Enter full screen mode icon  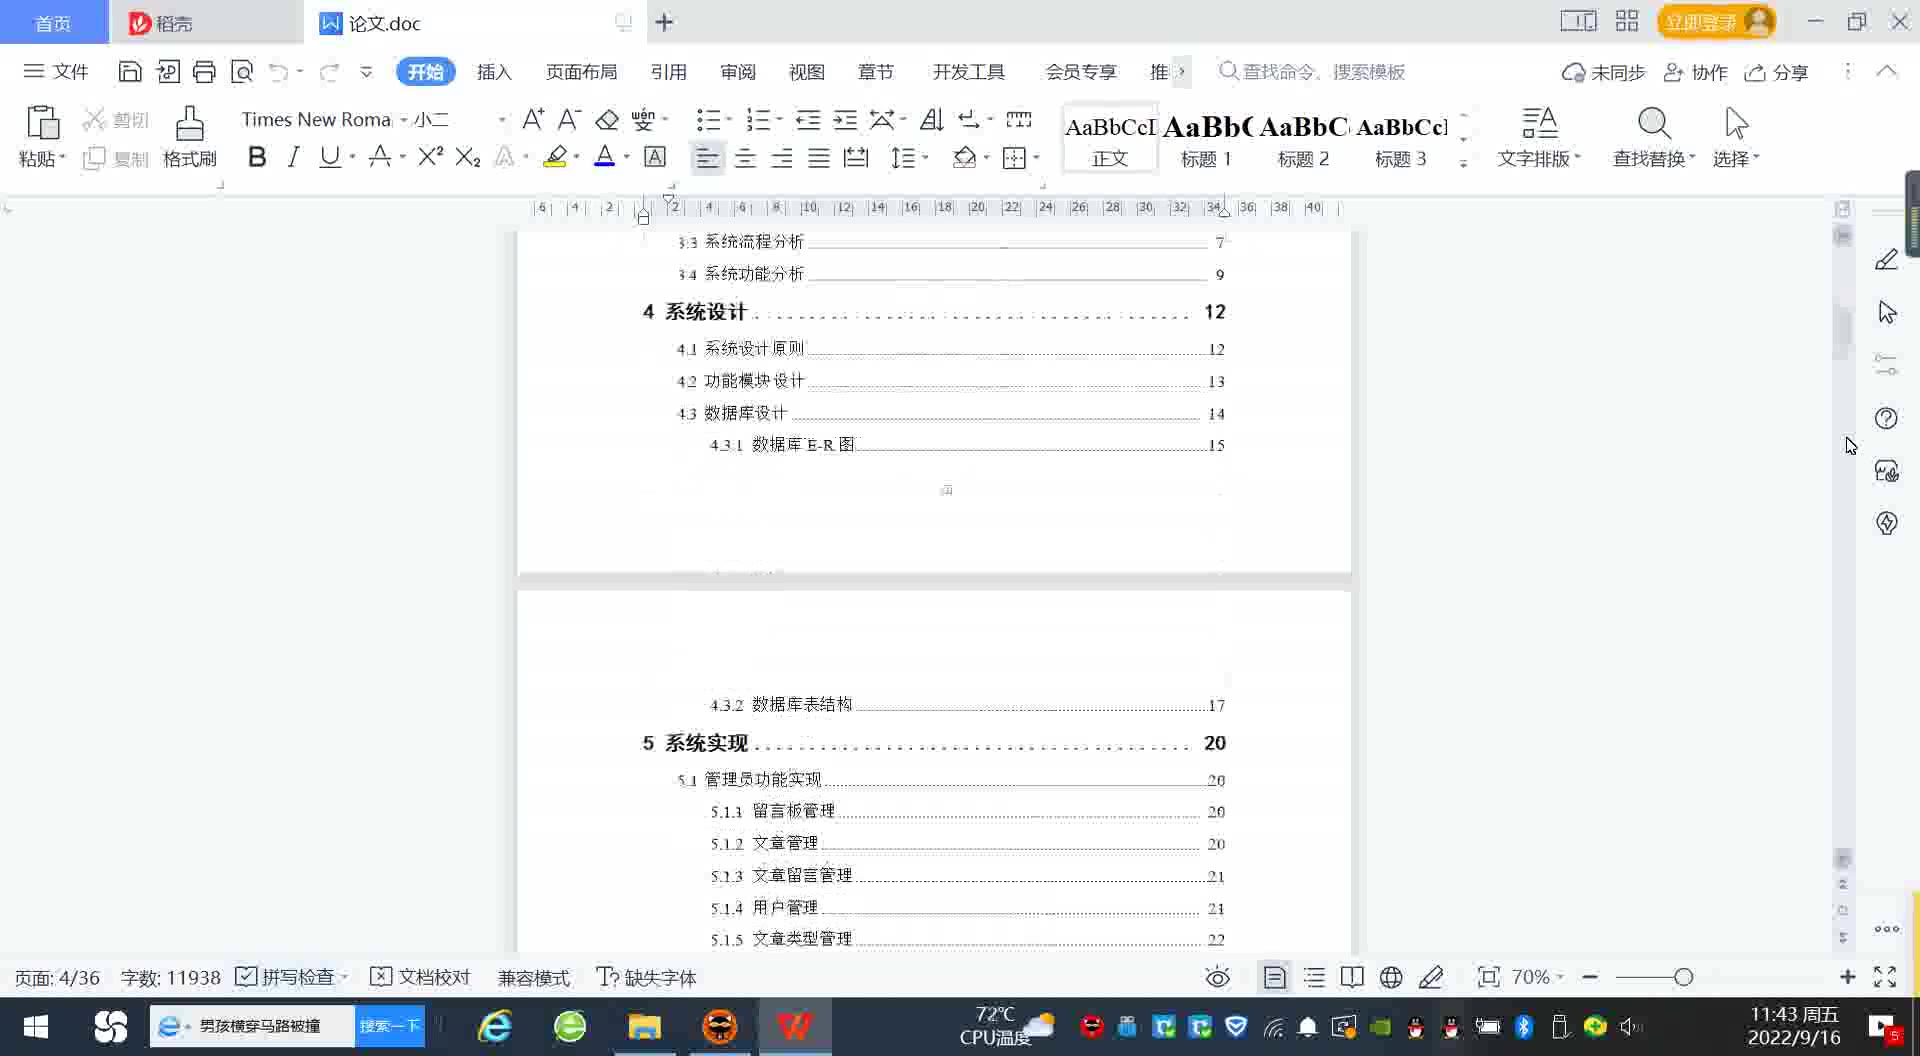coord(1885,977)
